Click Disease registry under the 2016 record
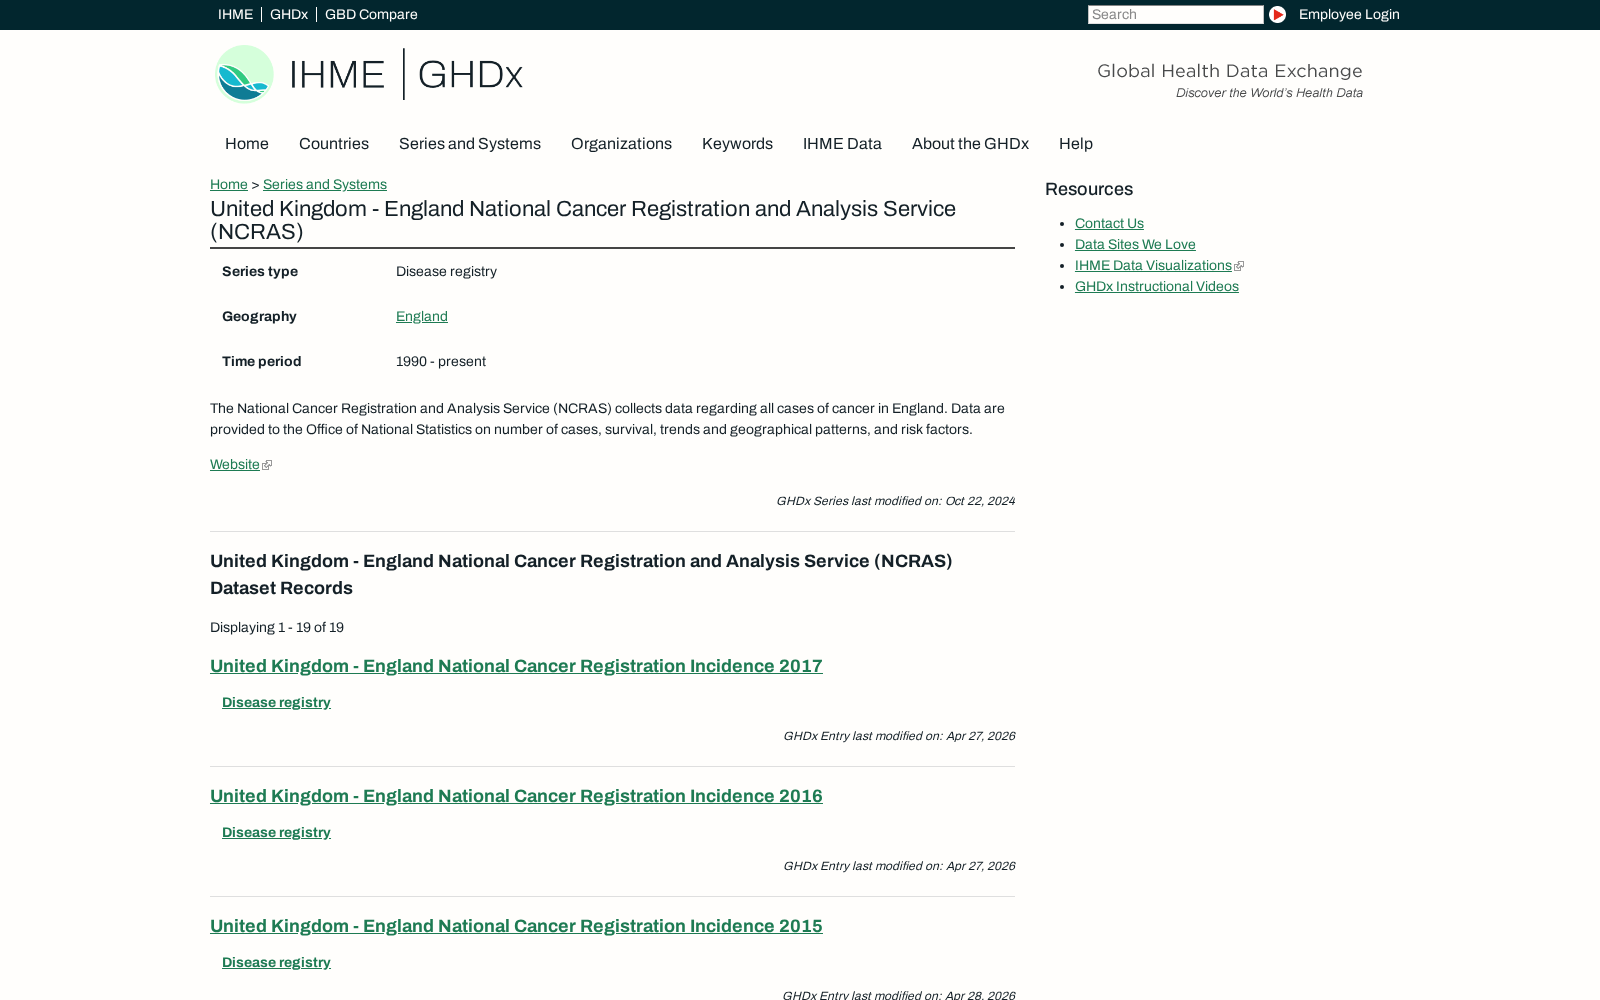This screenshot has height=1000, width=1600. [x=276, y=832]
